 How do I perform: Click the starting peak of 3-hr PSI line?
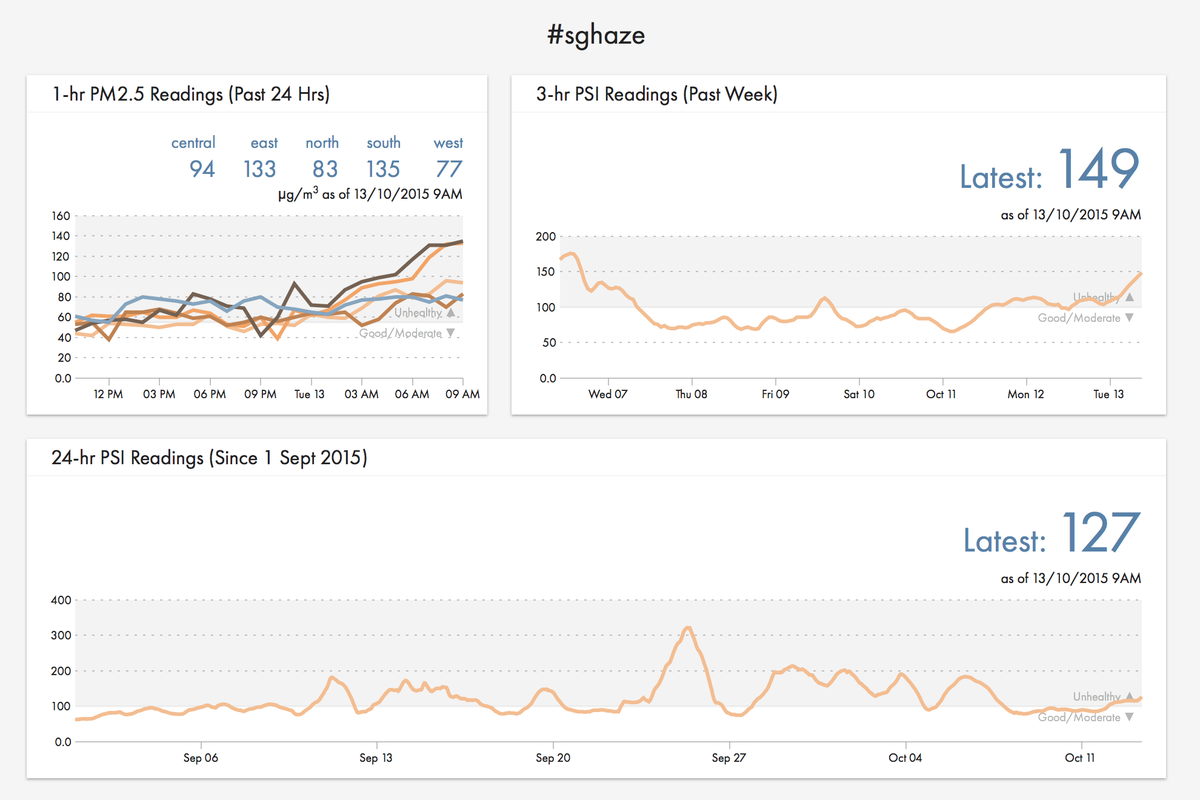pyautogui.click(x=570, y=254)
